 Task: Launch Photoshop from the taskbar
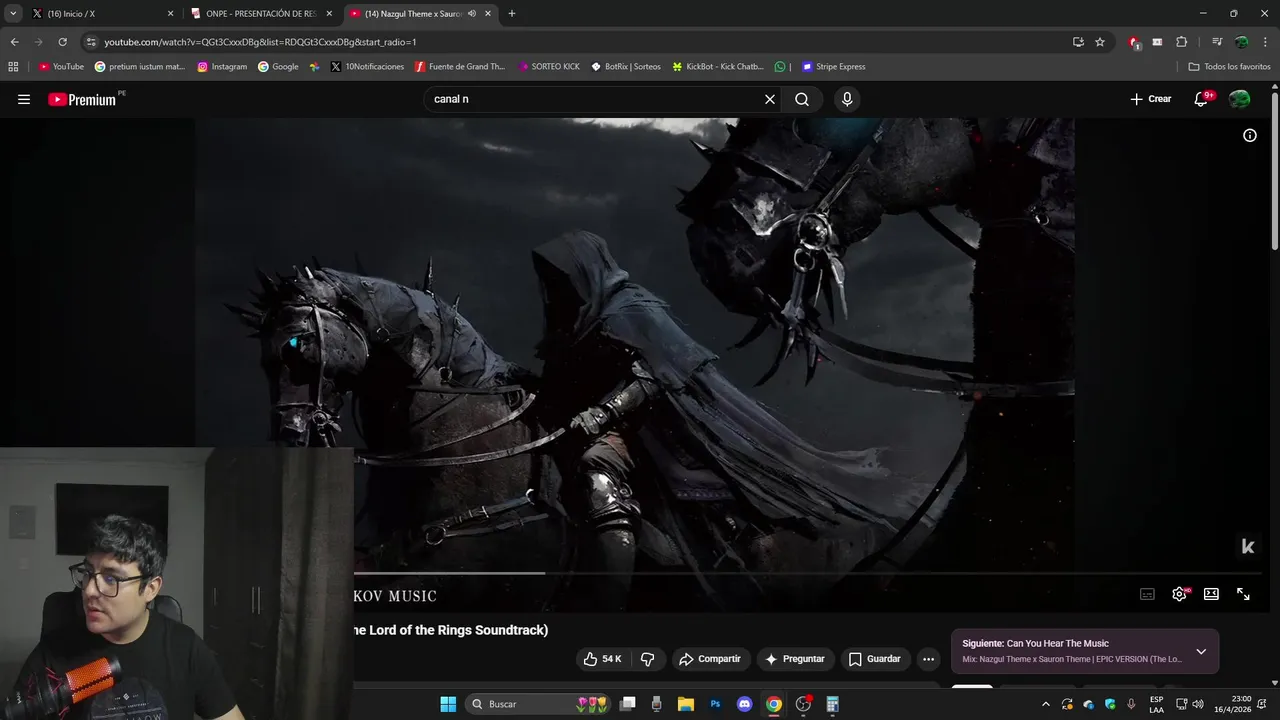(715, 704)
